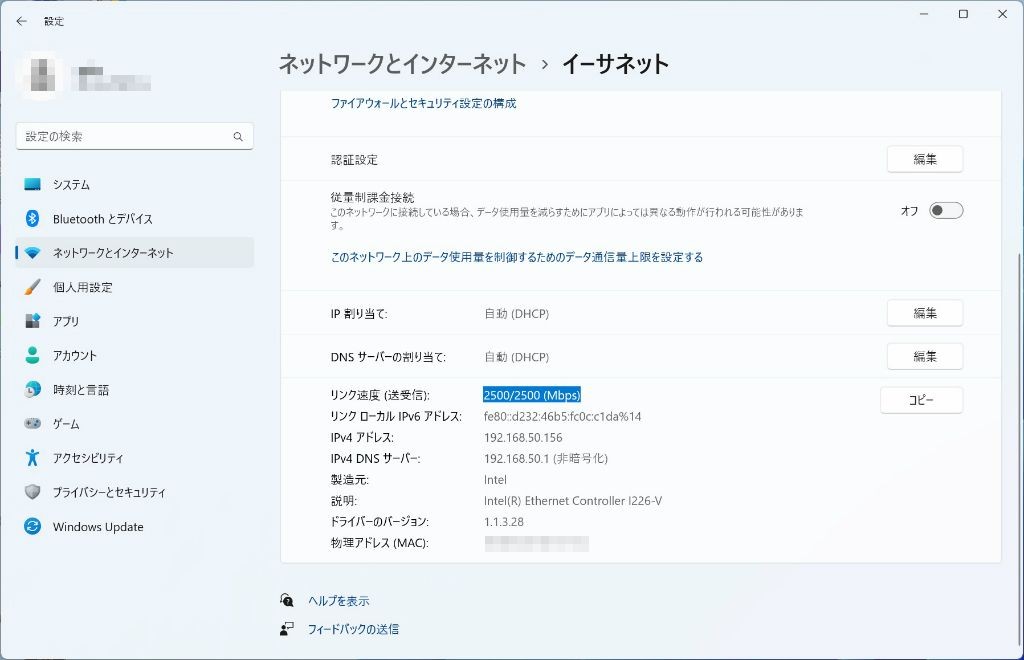The height and width of the screenshot is (660, 1024).
Task: Toggle 従量制課金接続 switch on
Action: [945, 211]
